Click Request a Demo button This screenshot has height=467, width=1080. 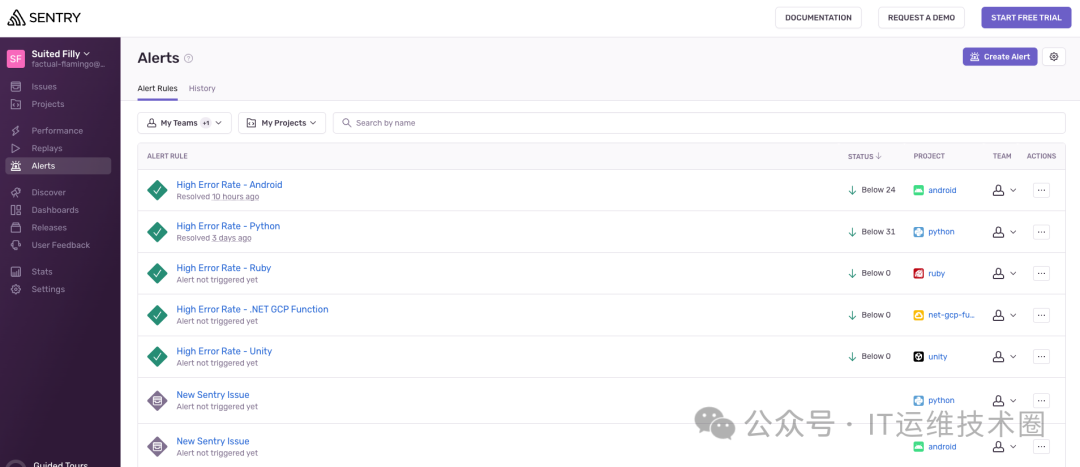coord(922,18)
